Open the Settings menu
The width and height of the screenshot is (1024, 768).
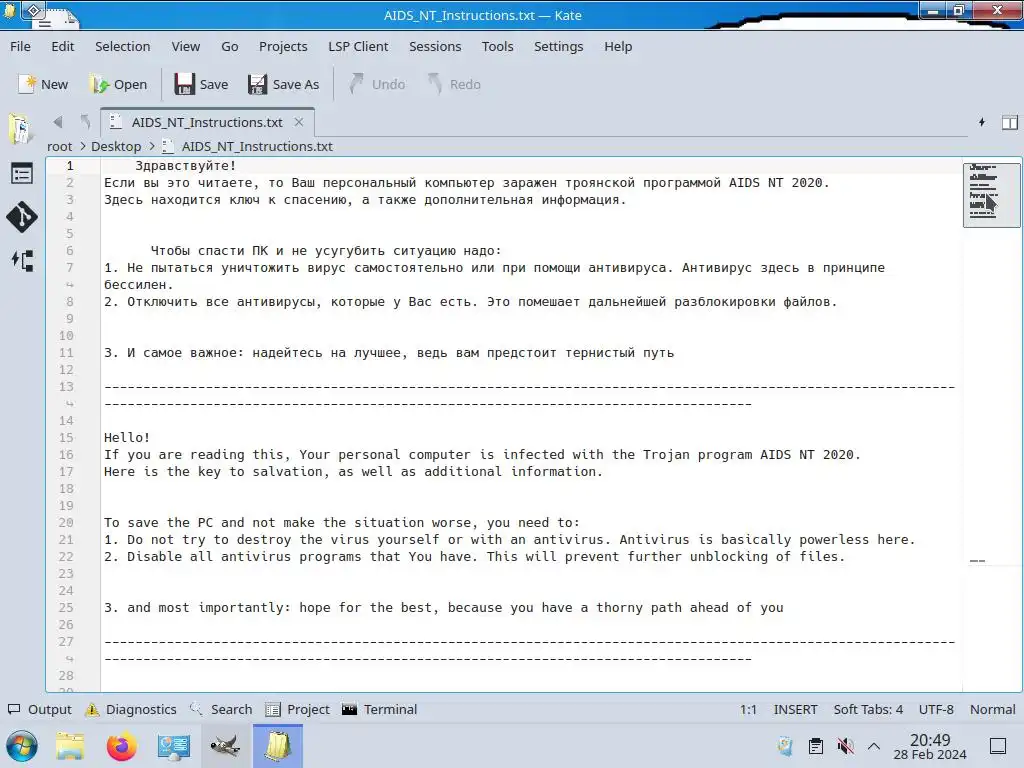558,46
